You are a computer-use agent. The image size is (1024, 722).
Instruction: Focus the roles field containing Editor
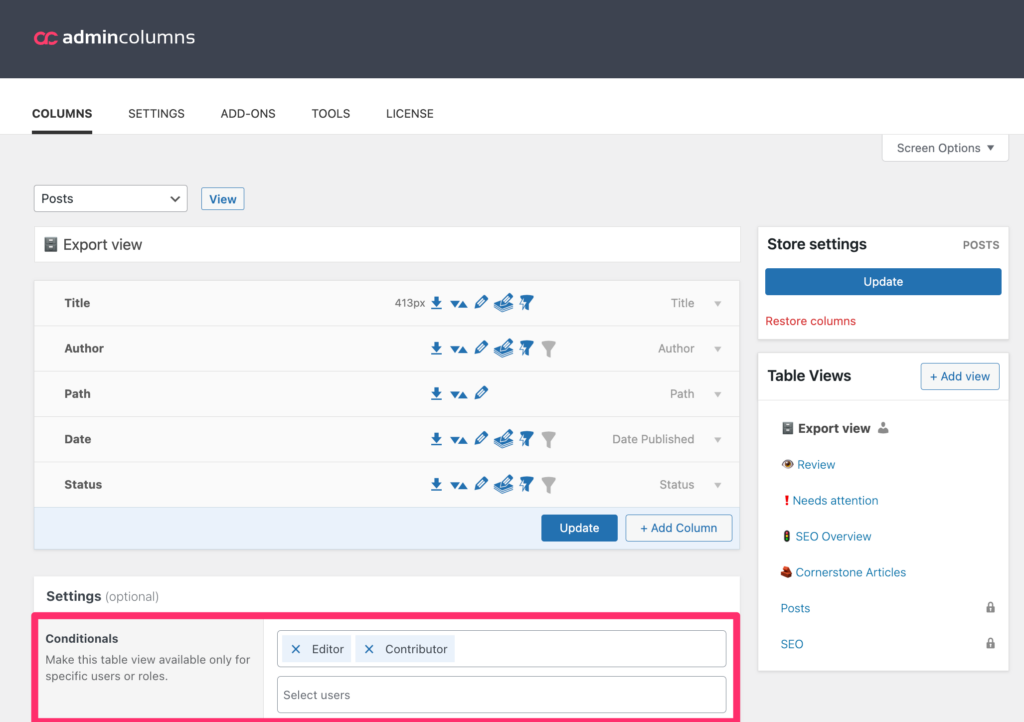click(x=502, y=649)
